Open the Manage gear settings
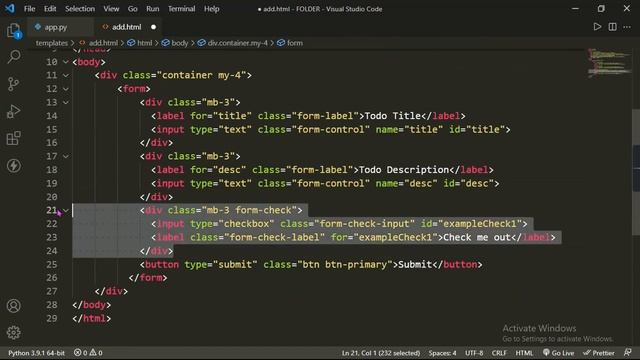The width and height of the screenshot is (640, 360). [x=13, y=333]
